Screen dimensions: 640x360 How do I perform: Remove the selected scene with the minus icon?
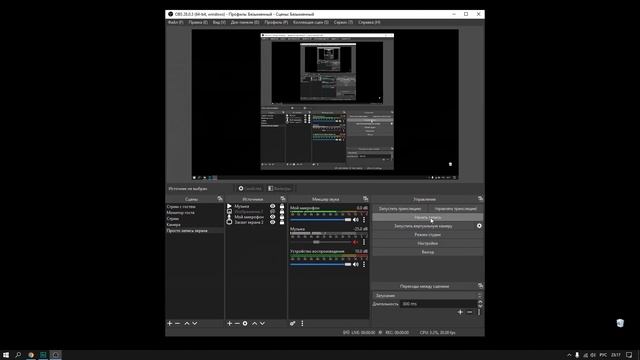178,323
